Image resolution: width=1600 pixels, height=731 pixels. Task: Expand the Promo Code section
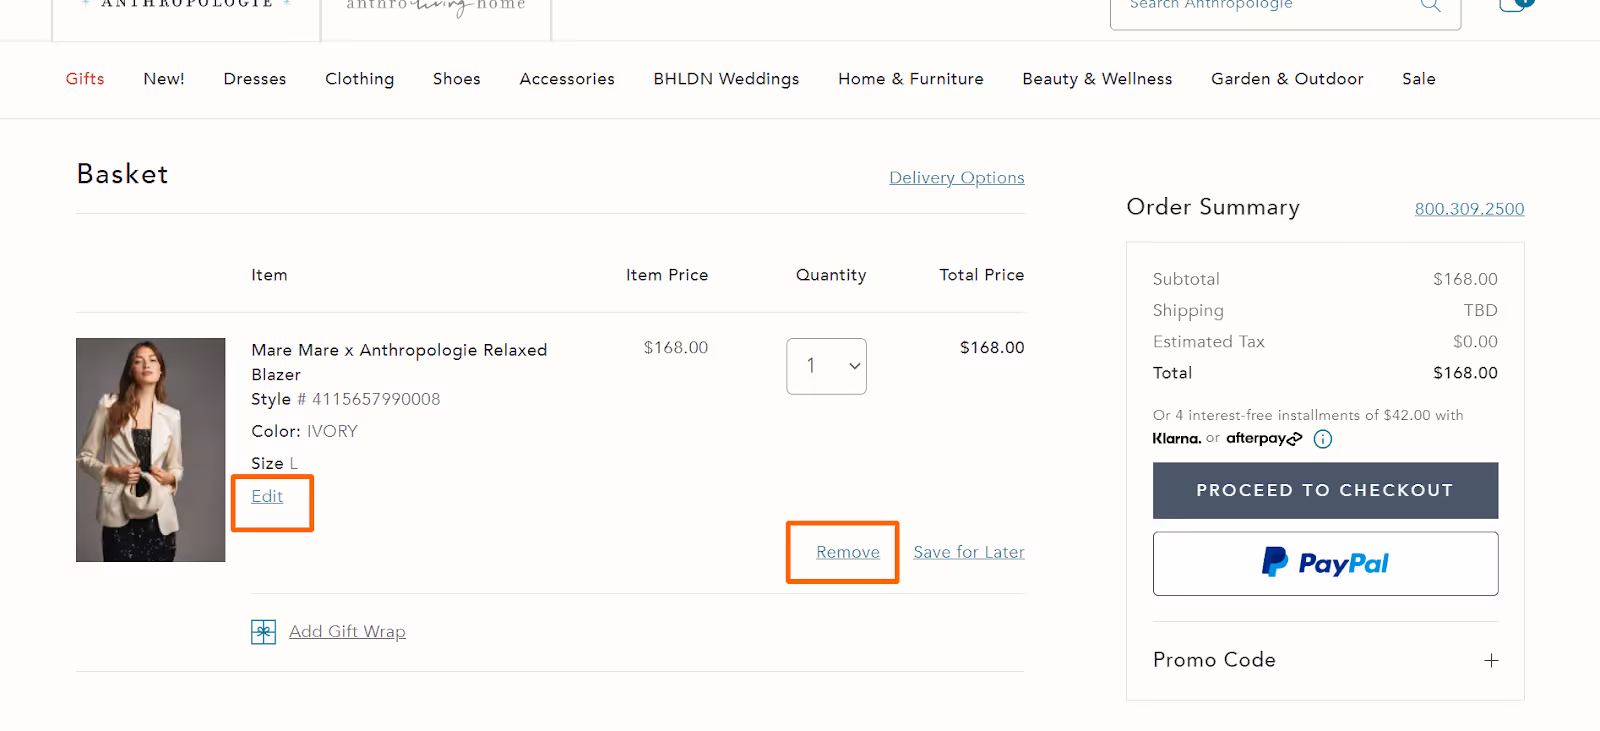pyautogui.click(x=1491, y=660)
